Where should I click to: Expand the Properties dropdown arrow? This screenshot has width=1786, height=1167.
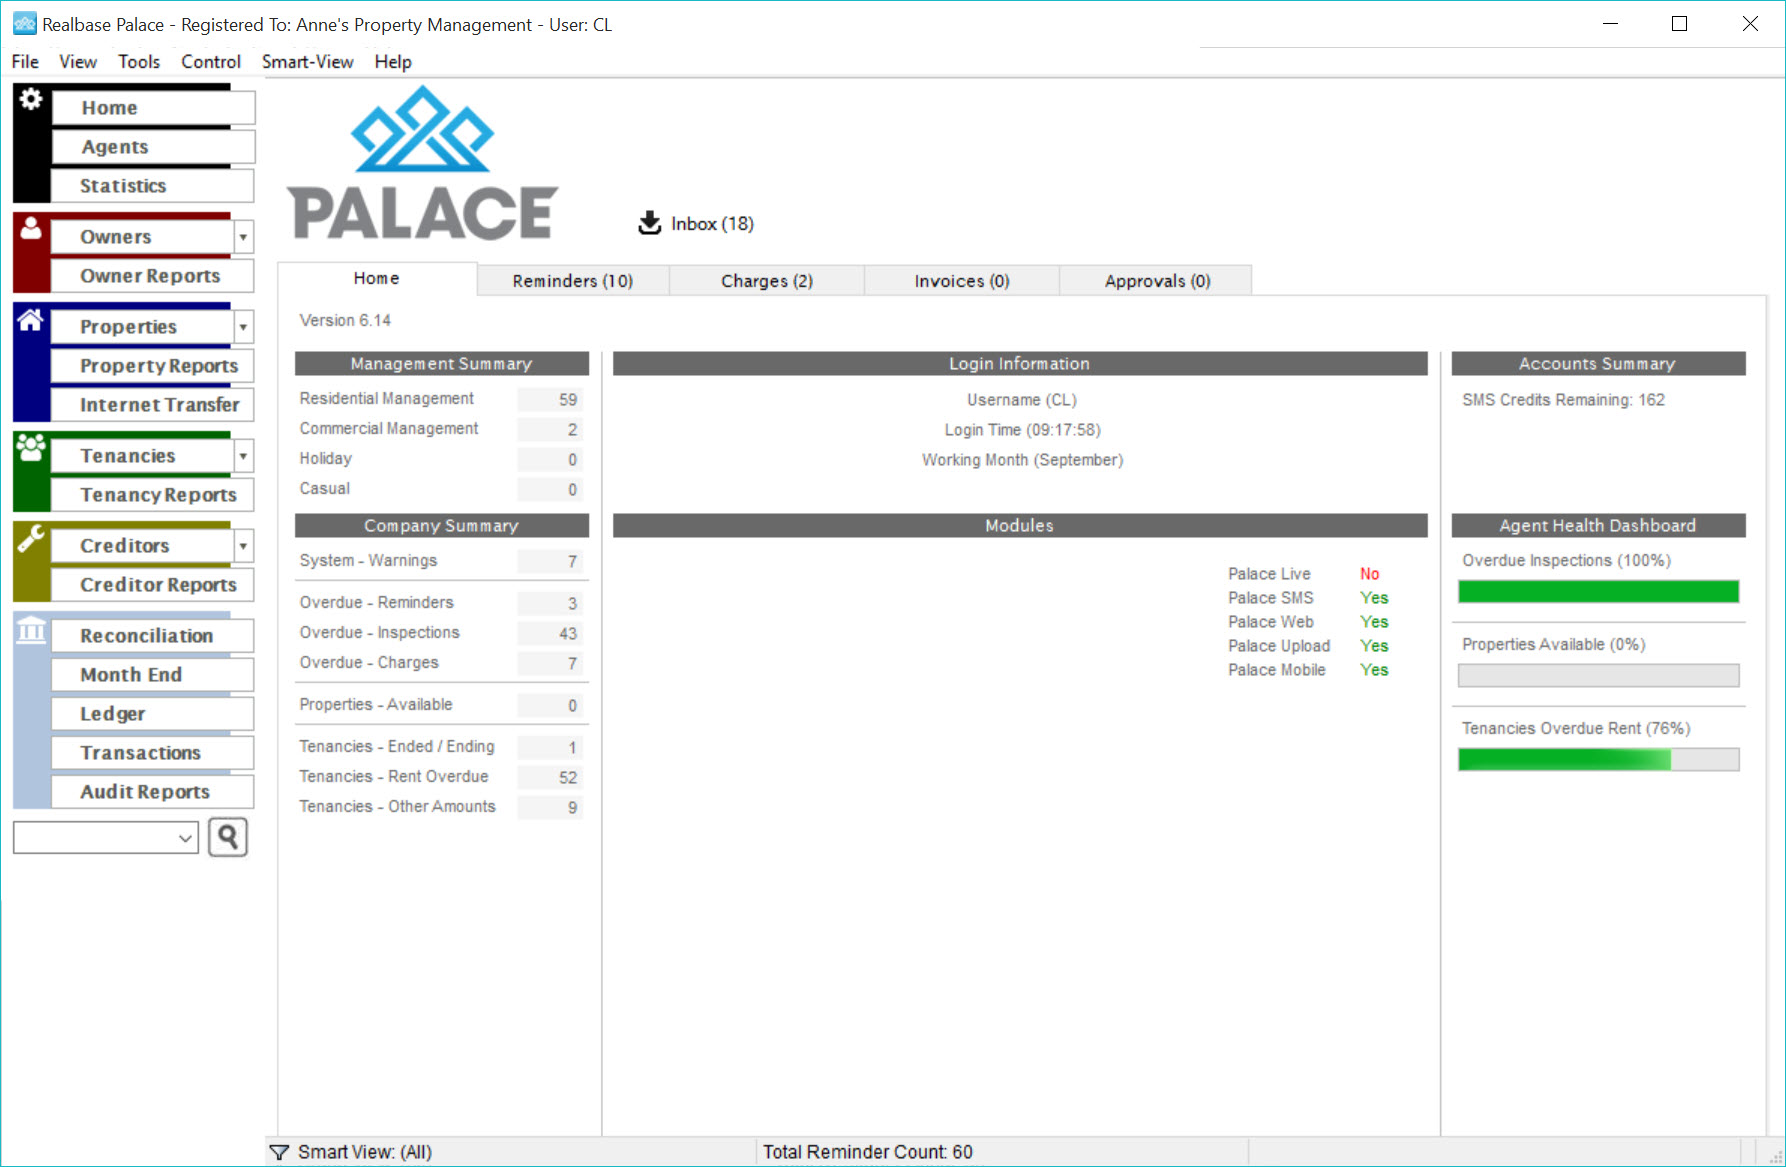[243, 327]
